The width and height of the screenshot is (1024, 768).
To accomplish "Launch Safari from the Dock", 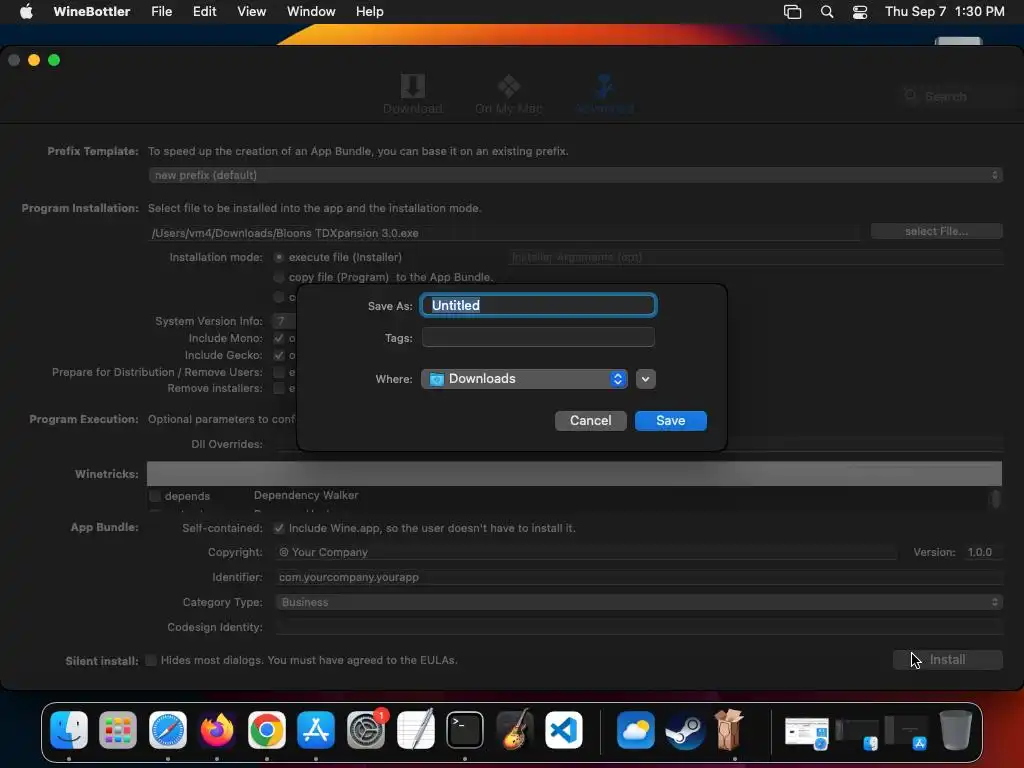I will click(x=168, y=729).
